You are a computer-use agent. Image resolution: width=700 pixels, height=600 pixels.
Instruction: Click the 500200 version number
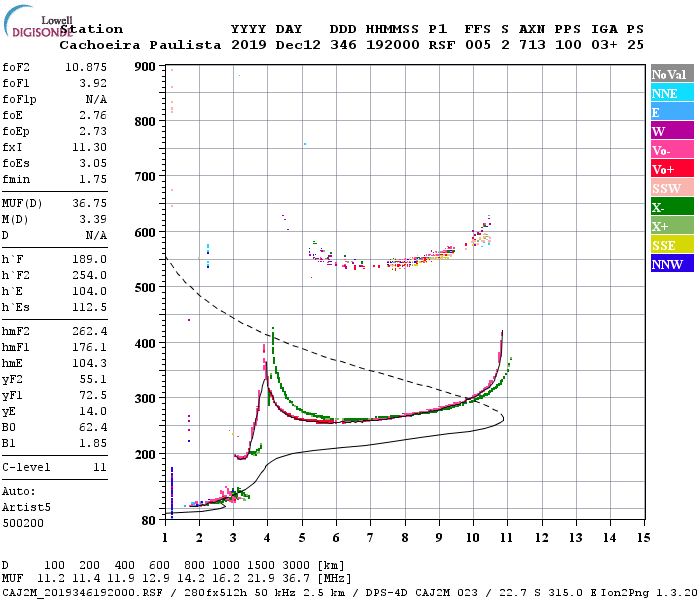[x=23, y=523]
